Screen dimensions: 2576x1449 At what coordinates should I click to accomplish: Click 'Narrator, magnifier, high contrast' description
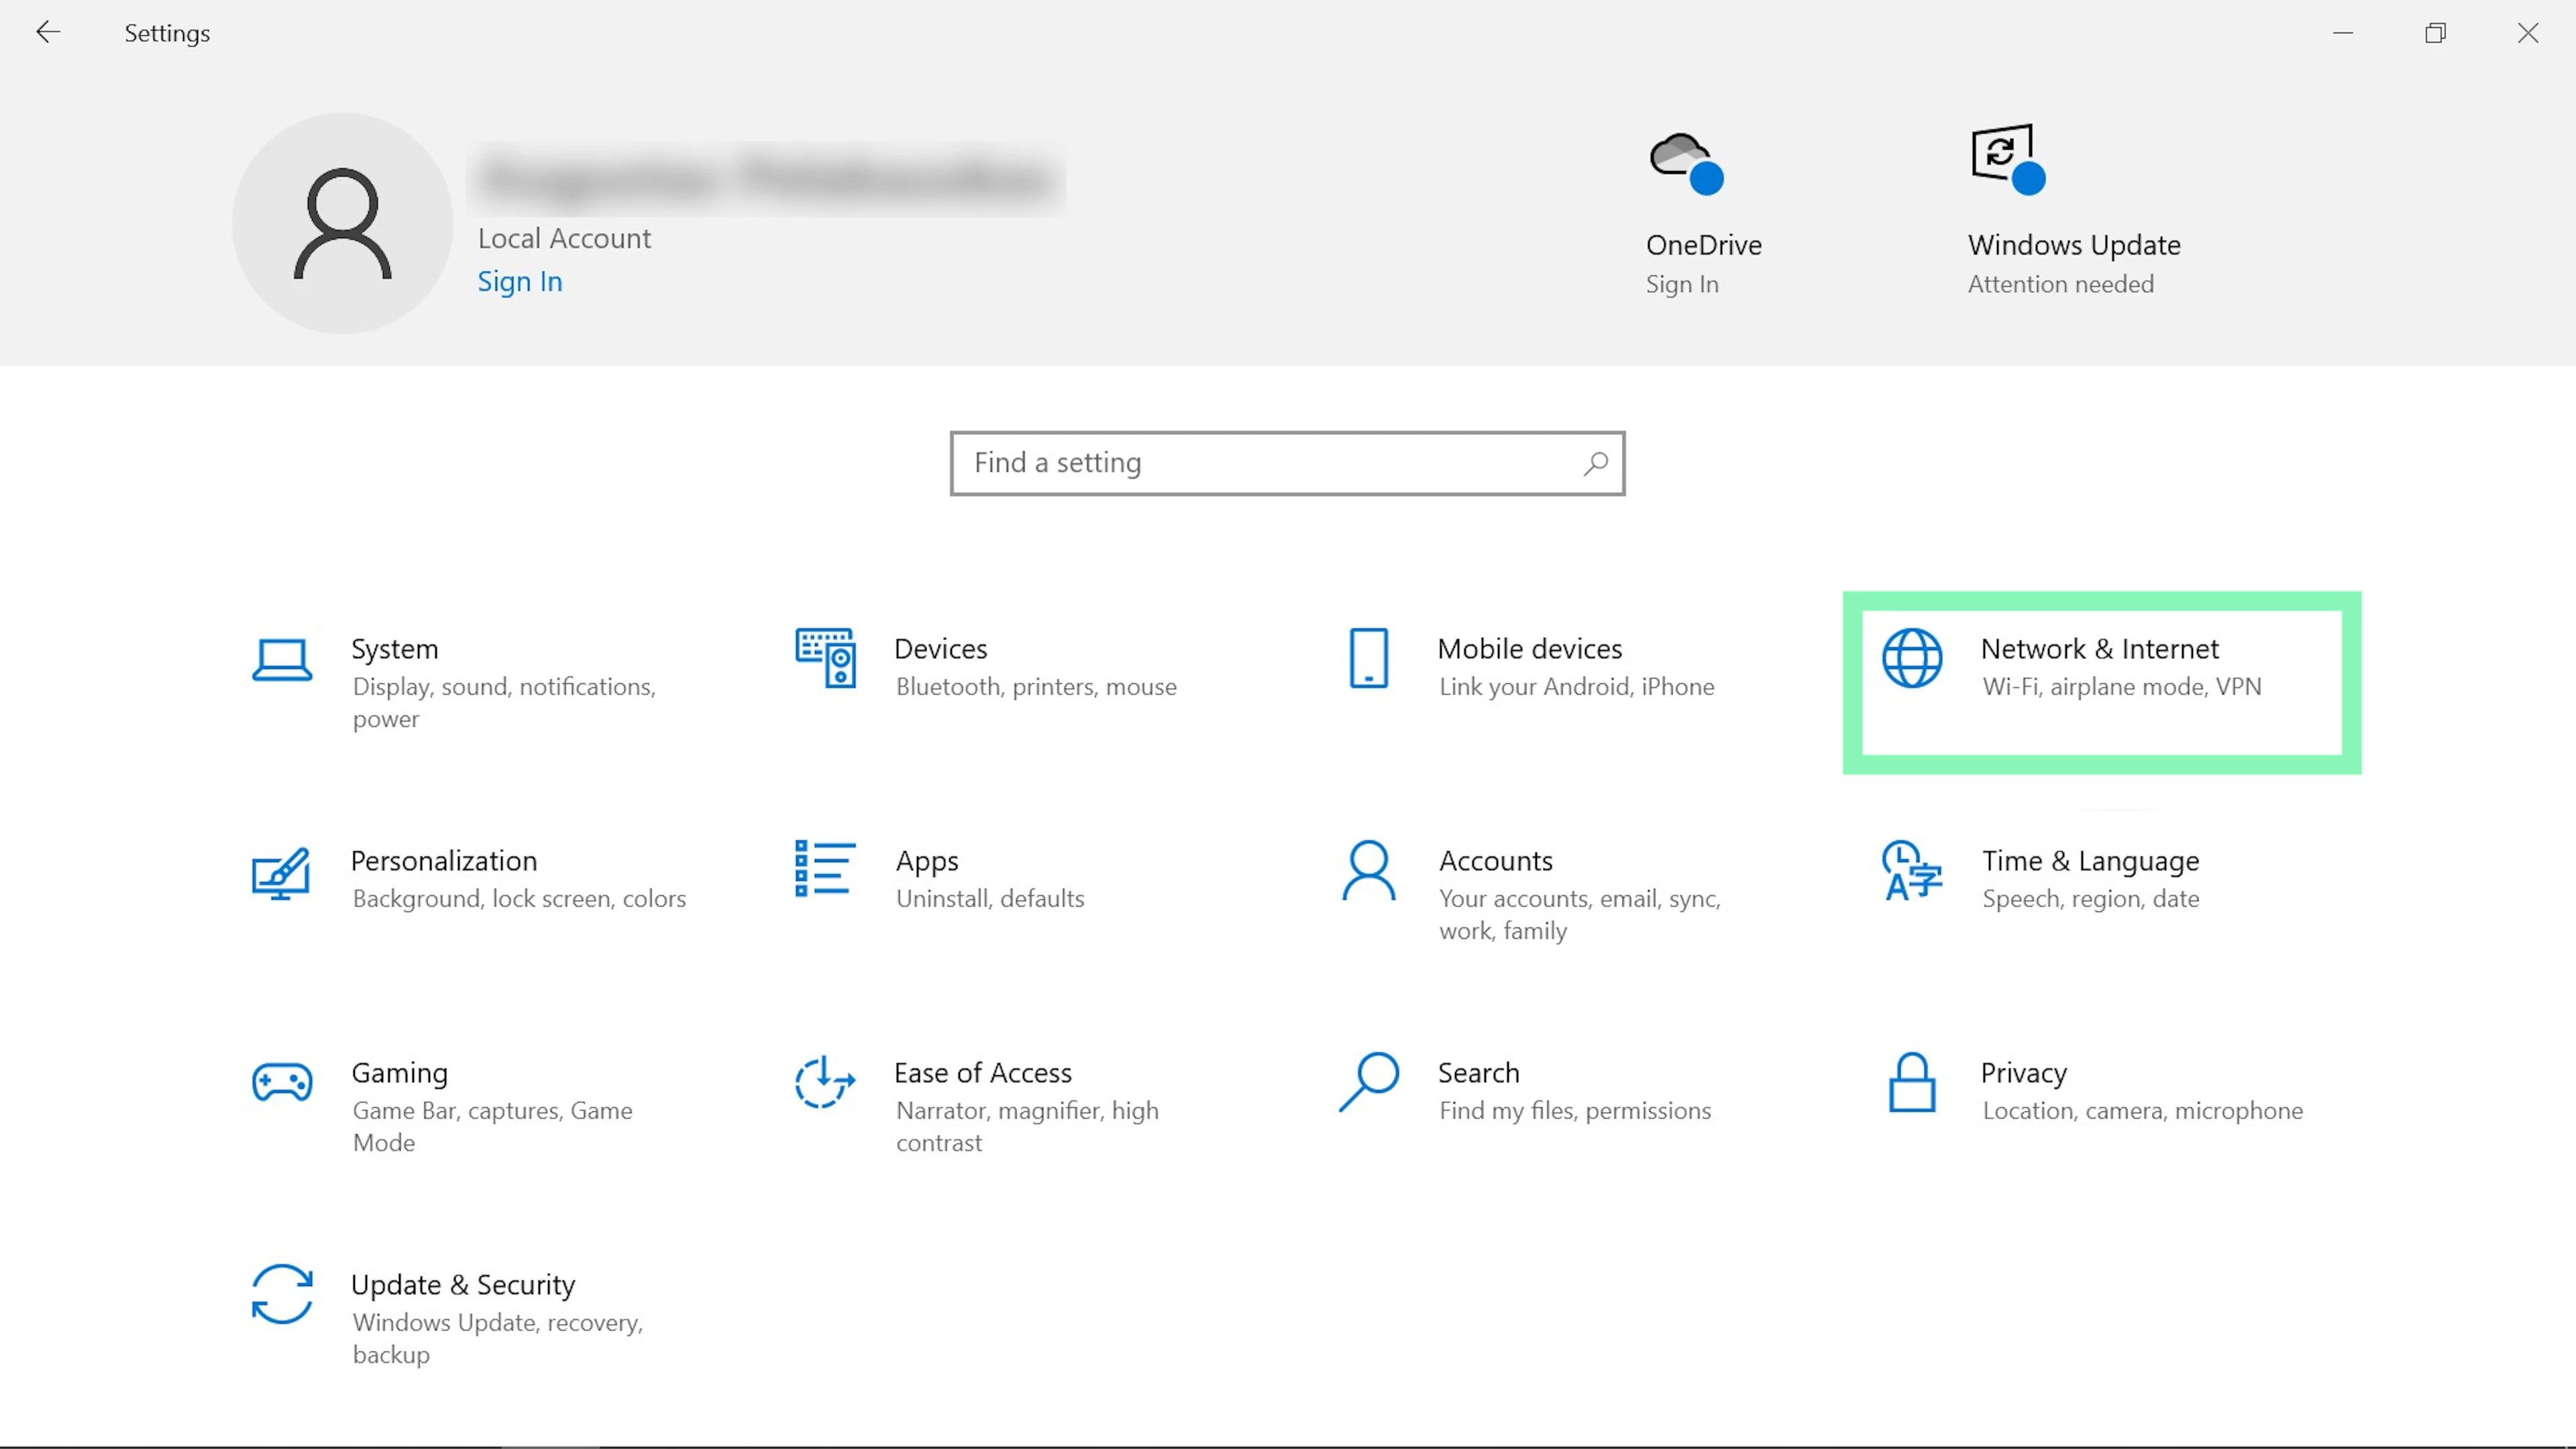(1027, 1126)
